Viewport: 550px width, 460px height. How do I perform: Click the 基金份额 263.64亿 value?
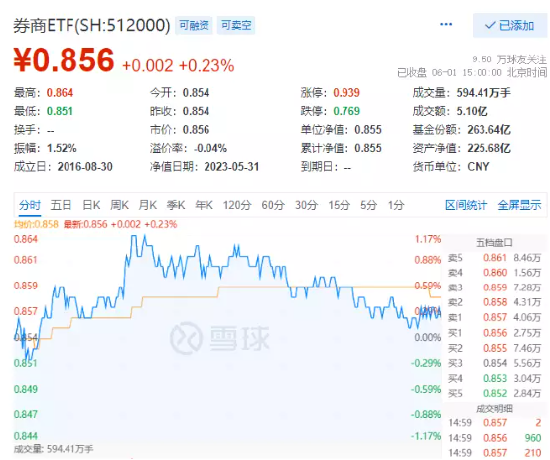[489, 130]
